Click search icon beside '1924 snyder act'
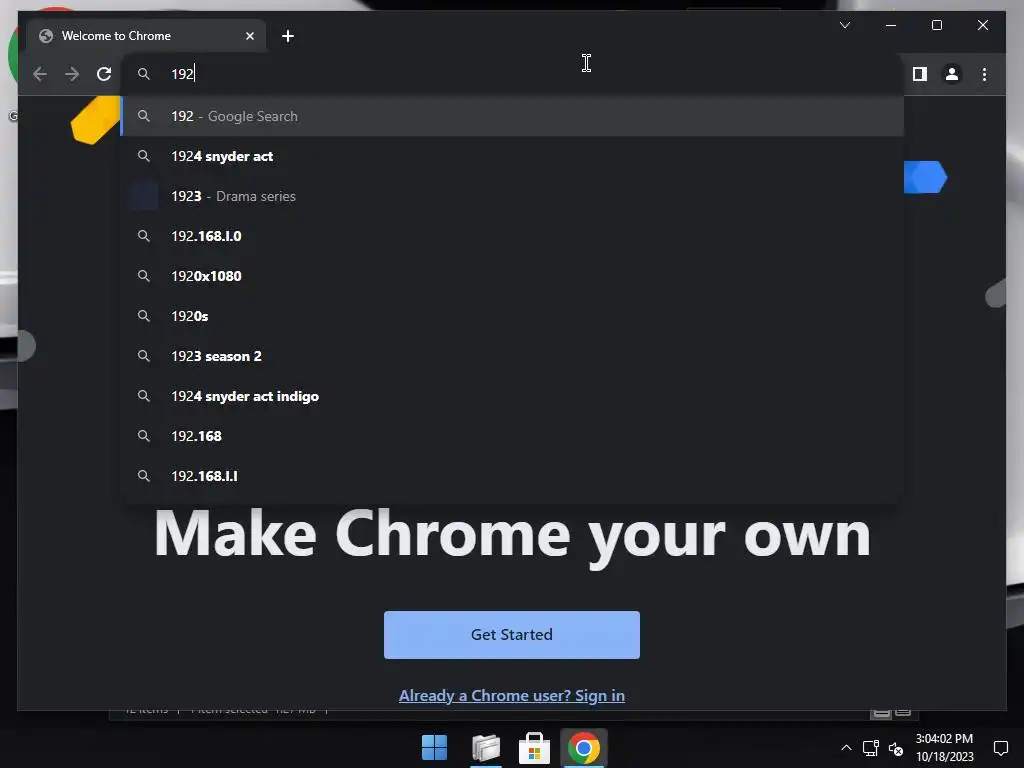The width and height of the screenshot is (1024, 768). 144,156
